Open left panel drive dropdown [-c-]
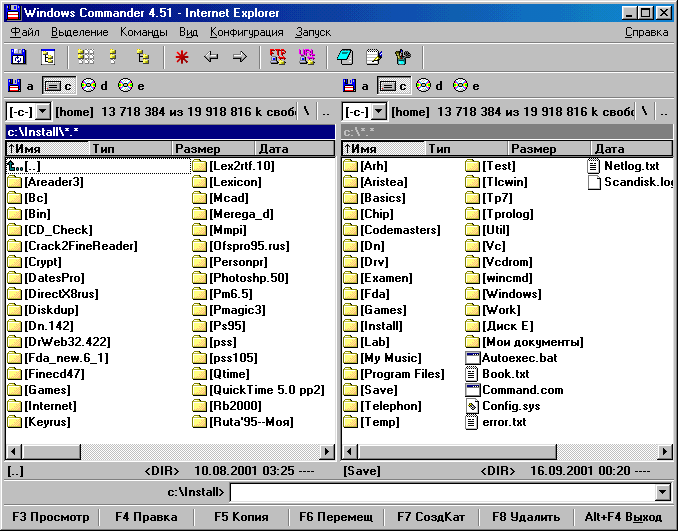Image resolution: width=678 pixels, height=531 pixels. [x=42, y=112]
